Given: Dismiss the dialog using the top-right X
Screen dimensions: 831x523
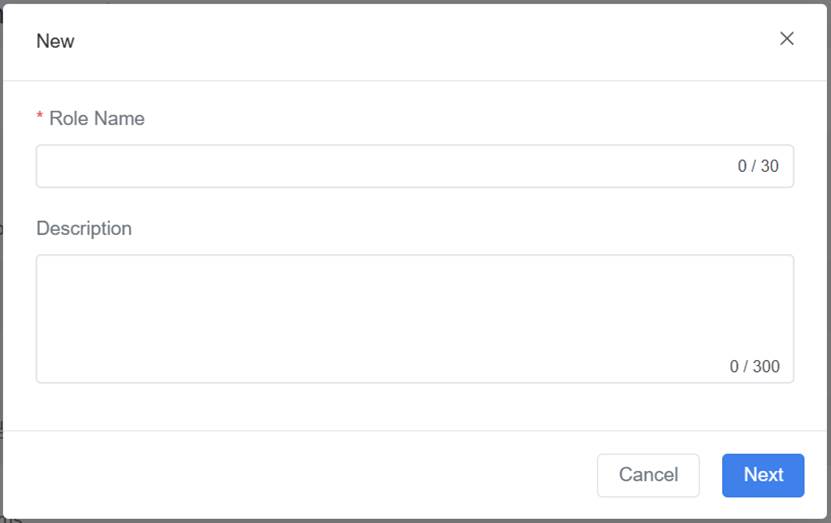Looking at the screenshot, I should click(x=787, y=39).
